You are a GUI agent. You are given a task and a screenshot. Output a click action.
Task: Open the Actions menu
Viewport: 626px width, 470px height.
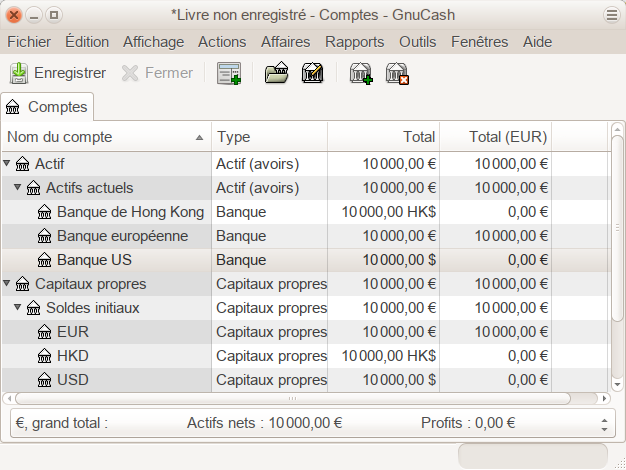tap(222, 42)
